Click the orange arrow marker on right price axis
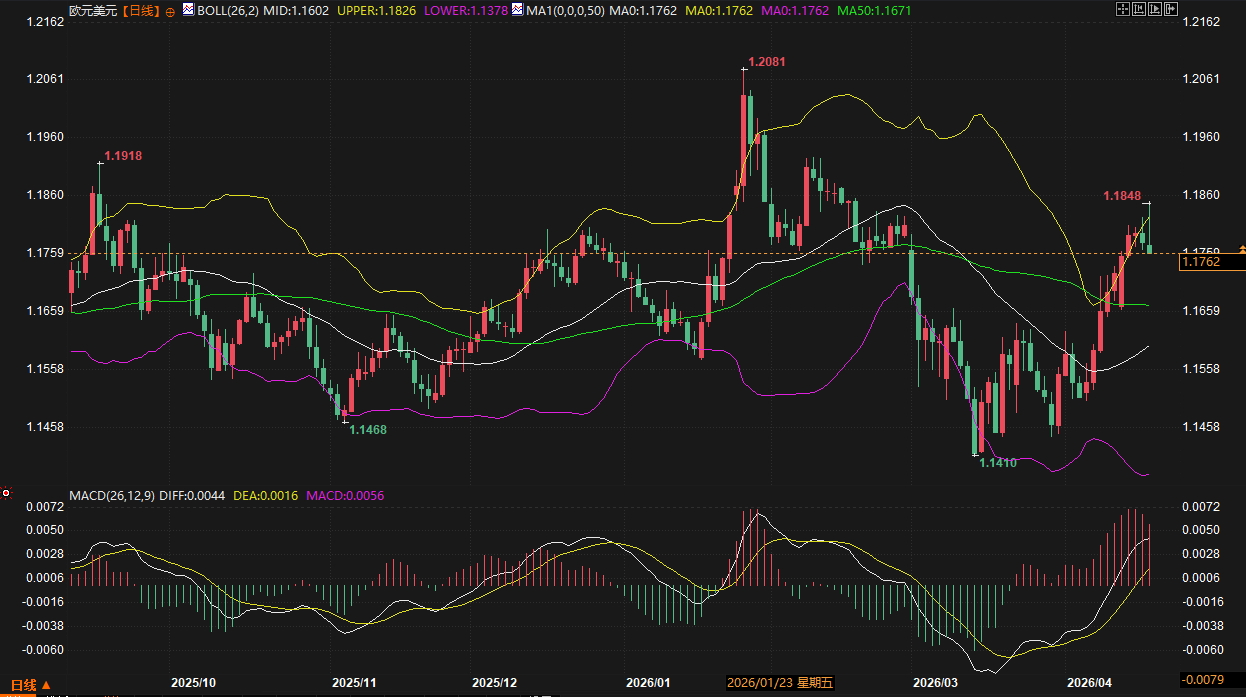This screenshot has height=697, width=1246. [x=1241, y=246]
